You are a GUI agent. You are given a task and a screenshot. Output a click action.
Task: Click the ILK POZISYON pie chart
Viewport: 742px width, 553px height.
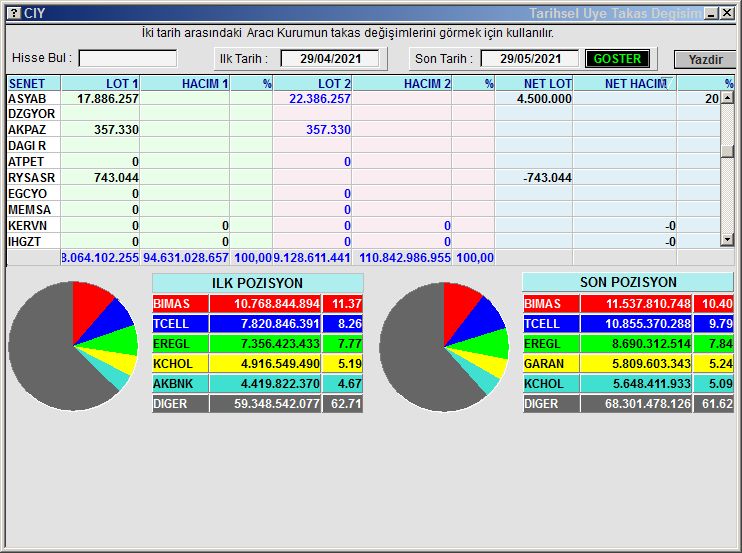point(73,346)
